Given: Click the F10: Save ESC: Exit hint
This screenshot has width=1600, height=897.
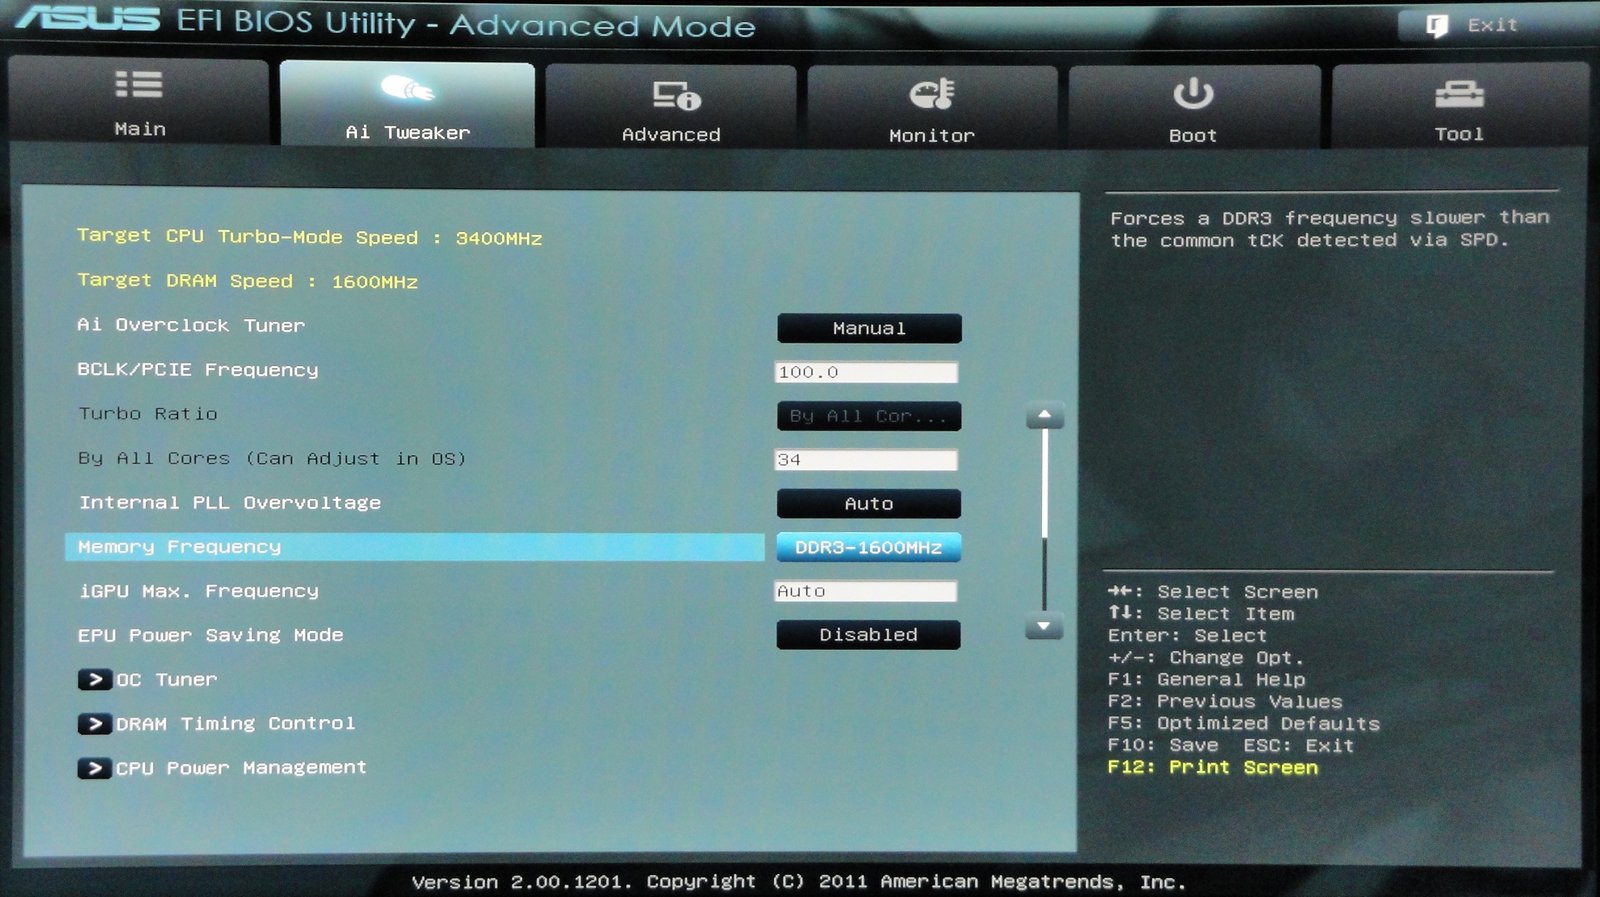Looking at the screenshot, I should tap(1231, 746).
